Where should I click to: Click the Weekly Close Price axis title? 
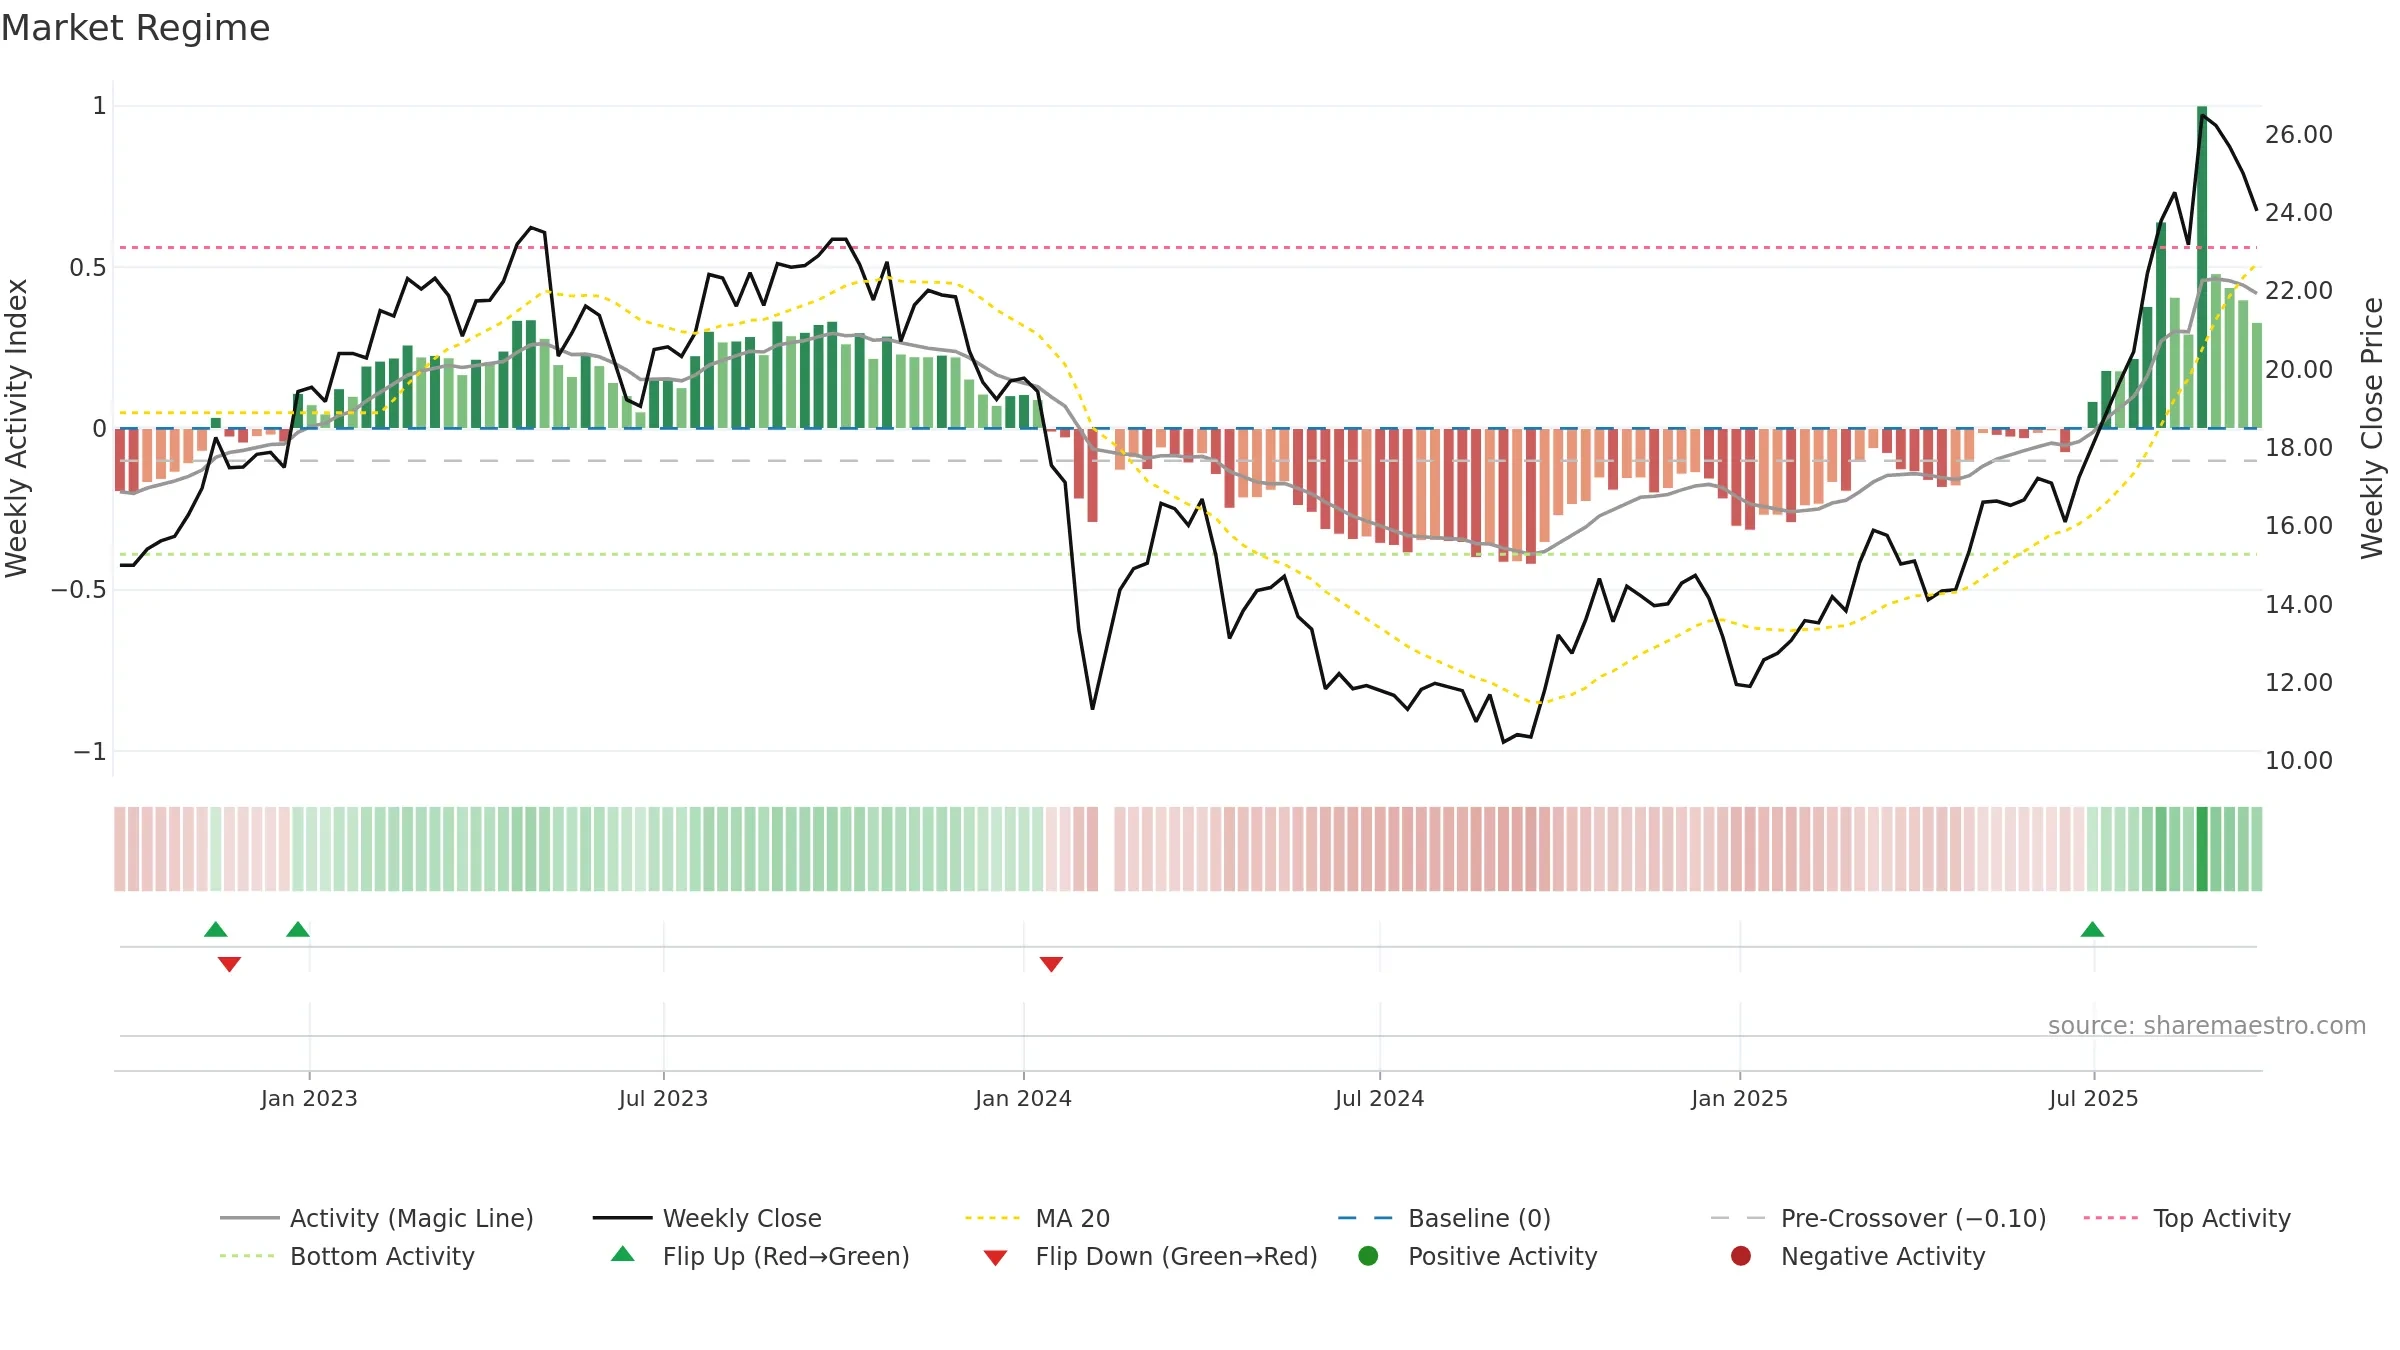pyautogui.click(x=2372, y=428)
